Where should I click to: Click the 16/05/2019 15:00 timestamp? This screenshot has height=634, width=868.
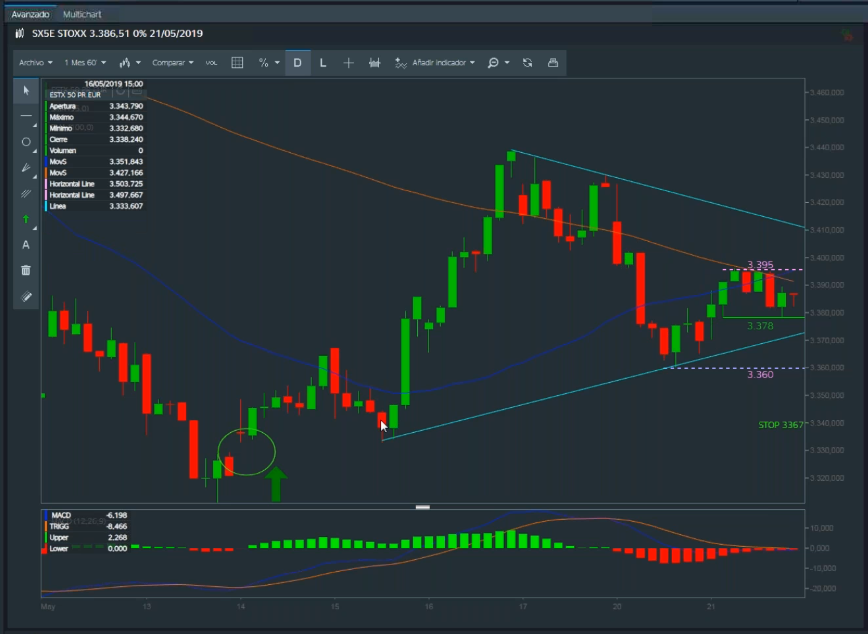click(113, 84)
